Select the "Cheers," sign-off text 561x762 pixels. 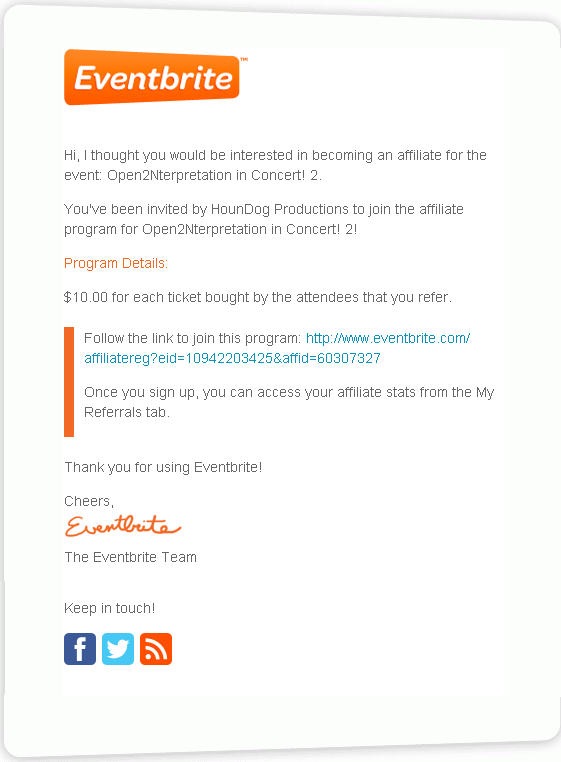point(89,502)
